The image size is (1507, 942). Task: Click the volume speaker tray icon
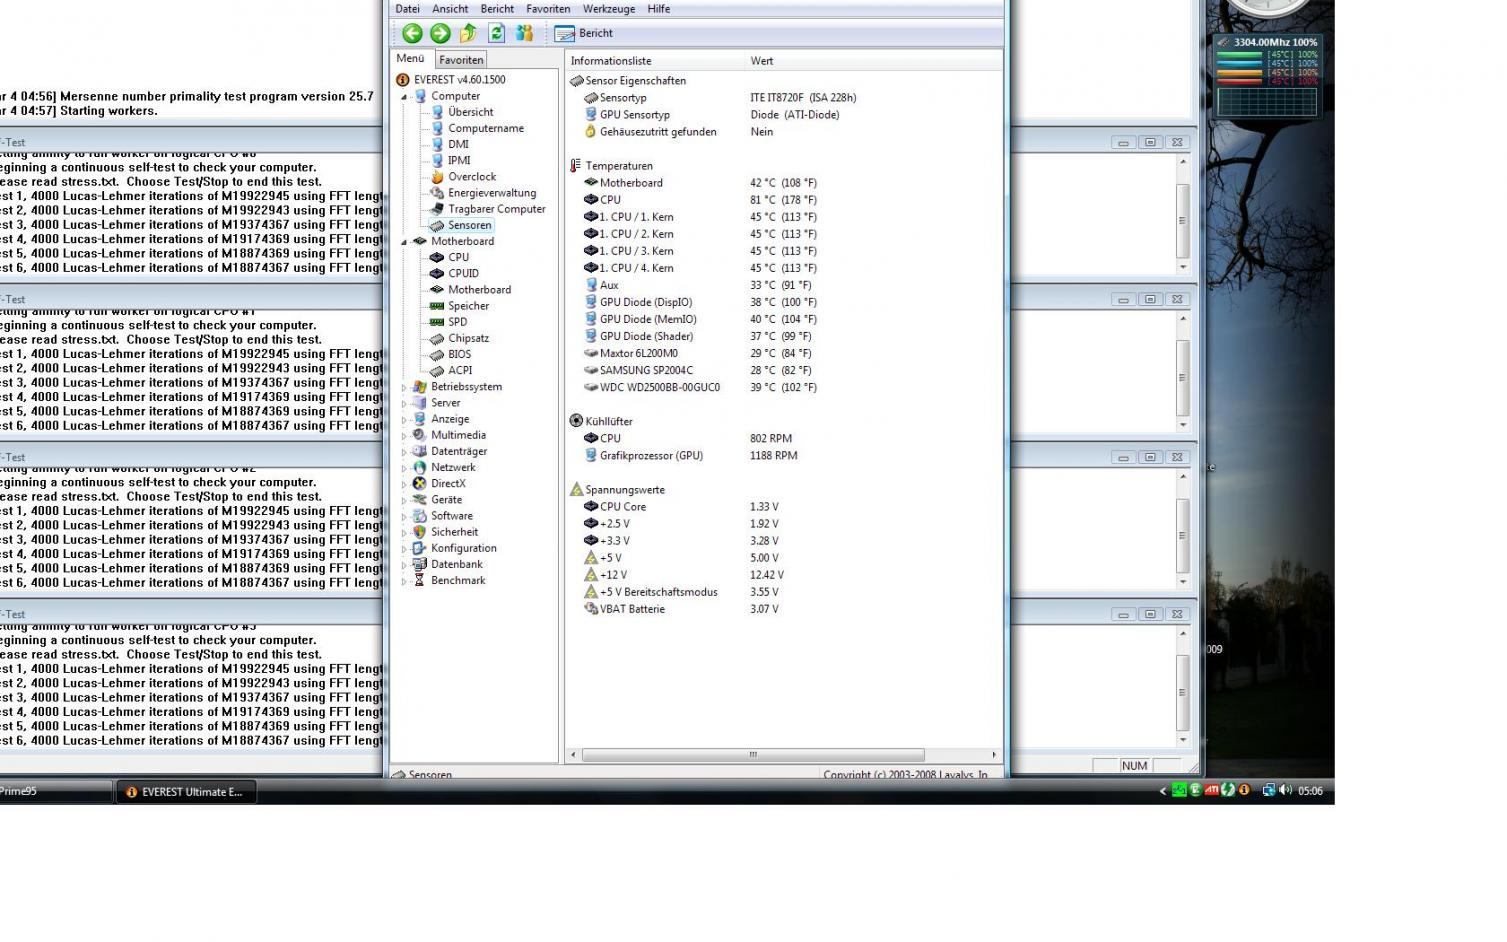1285,790
